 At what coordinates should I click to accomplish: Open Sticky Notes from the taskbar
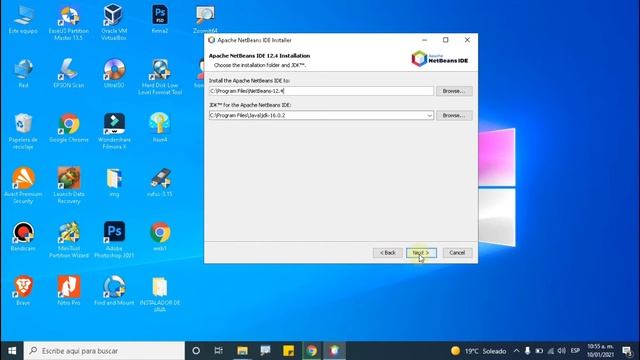tap(289, 351)
